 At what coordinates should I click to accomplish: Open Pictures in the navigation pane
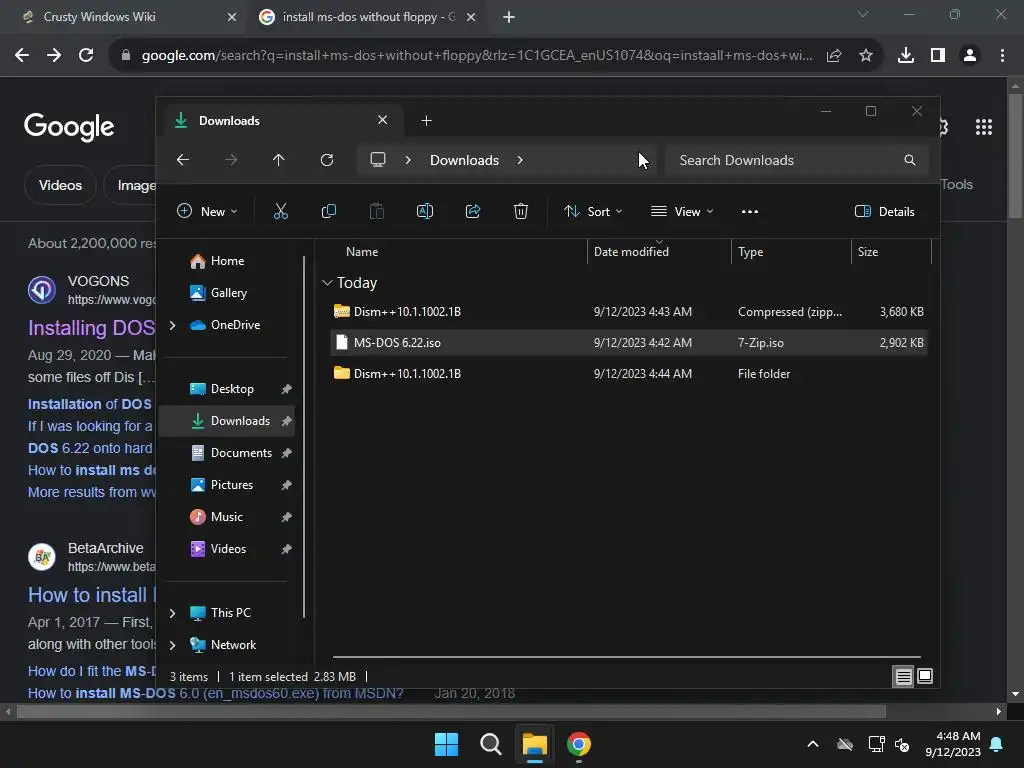226,485
